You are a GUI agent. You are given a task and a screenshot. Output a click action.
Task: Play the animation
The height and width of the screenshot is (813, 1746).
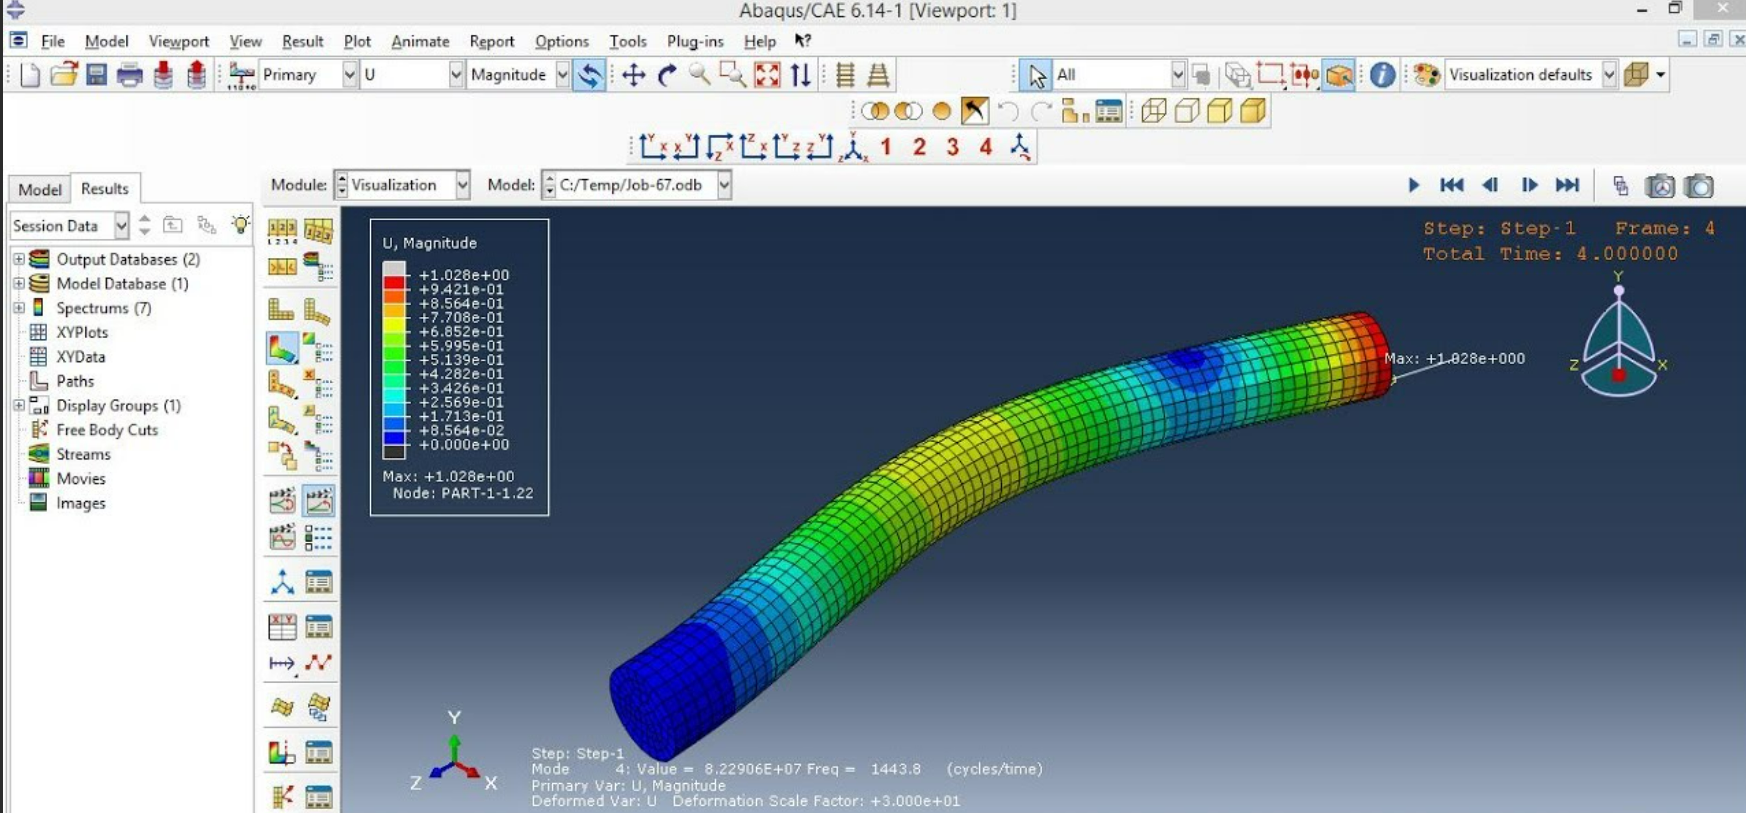[1413, 185]
